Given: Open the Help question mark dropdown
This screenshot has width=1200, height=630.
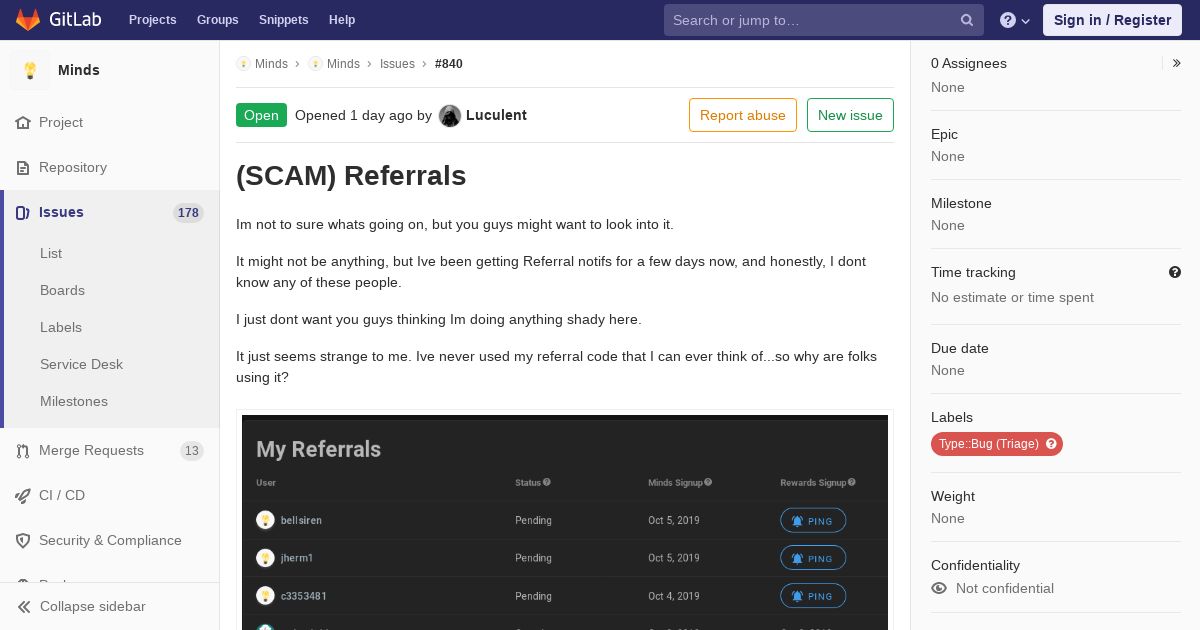Looking at the screenshot, I should coord(1015,20).
